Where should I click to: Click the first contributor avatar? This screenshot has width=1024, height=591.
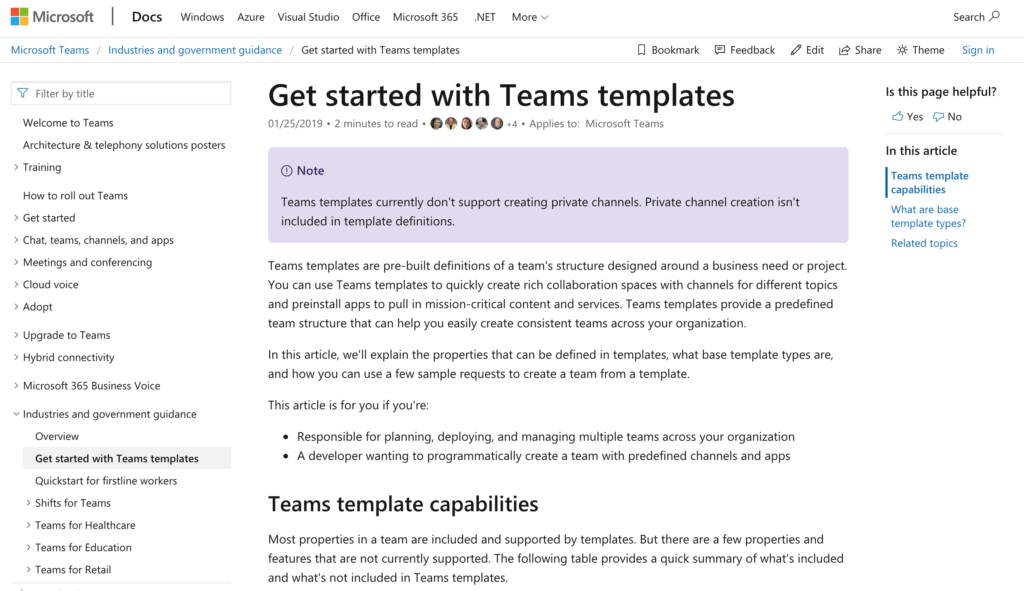pyautogui.click(x=436, y=123)
